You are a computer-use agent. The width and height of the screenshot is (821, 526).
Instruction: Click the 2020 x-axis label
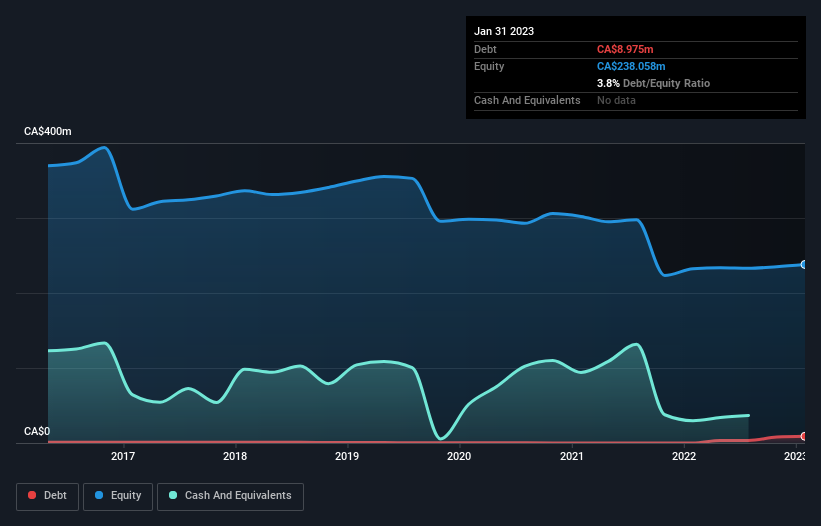pyautogui.click(x=459, y=456)
